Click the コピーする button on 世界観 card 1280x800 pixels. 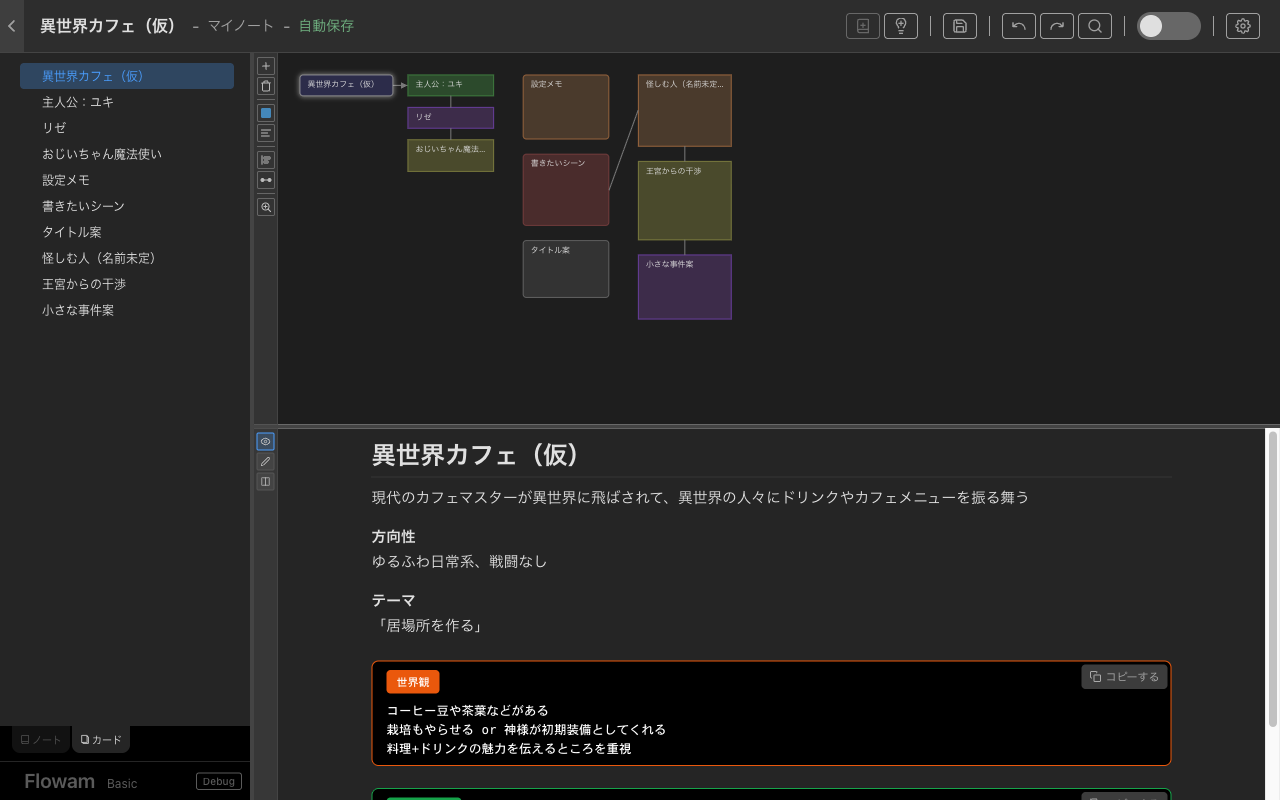(x=1124, y=676)
